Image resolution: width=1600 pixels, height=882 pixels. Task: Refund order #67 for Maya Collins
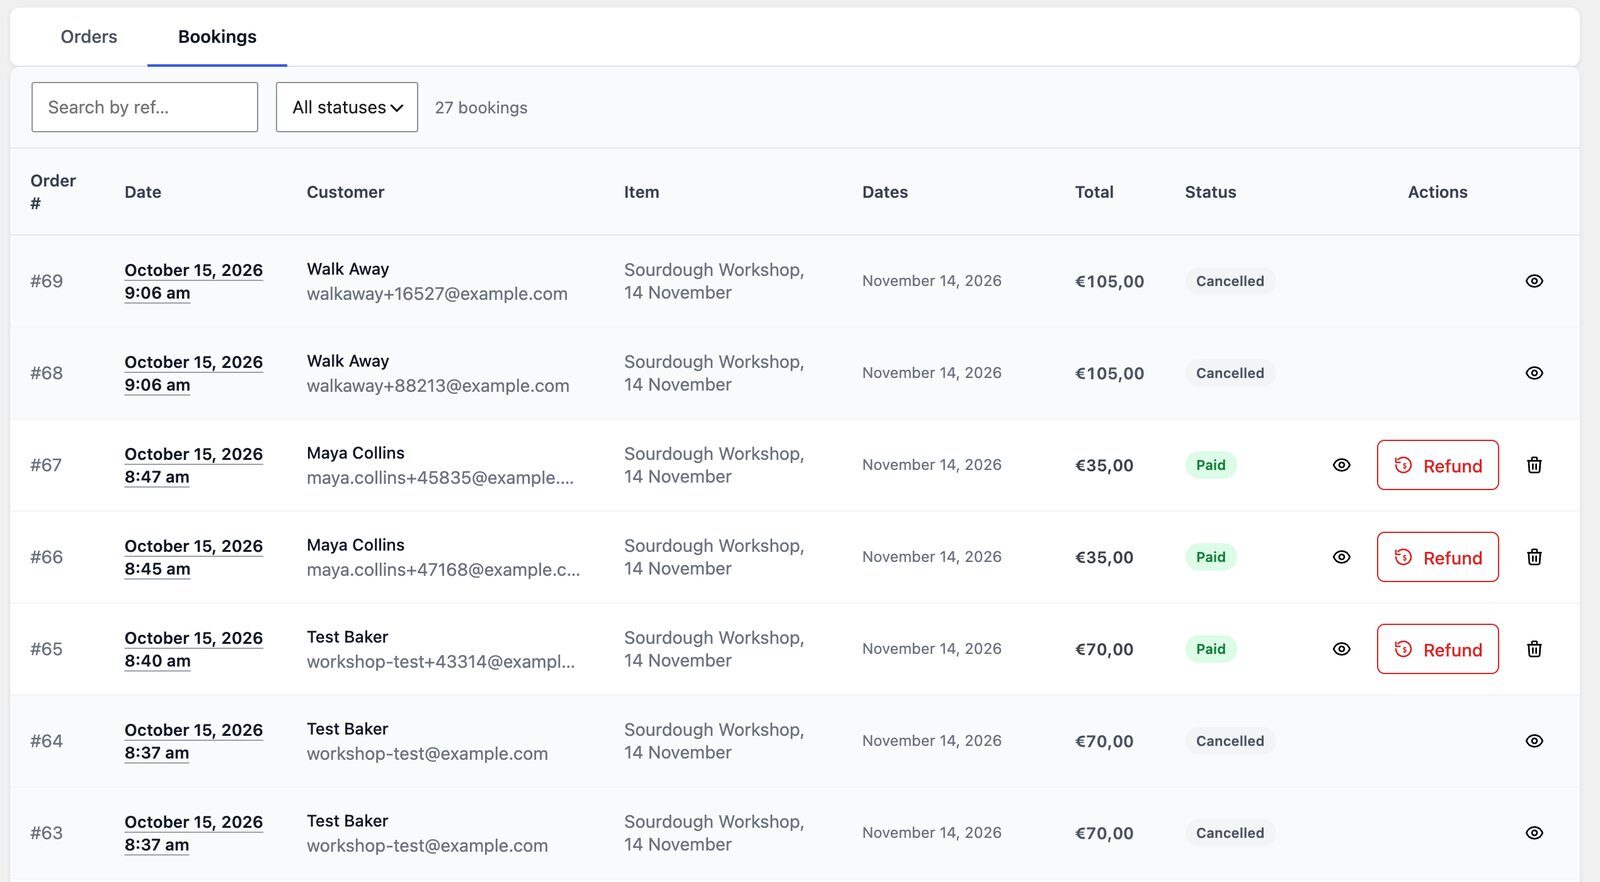(x=1438, y=465)
